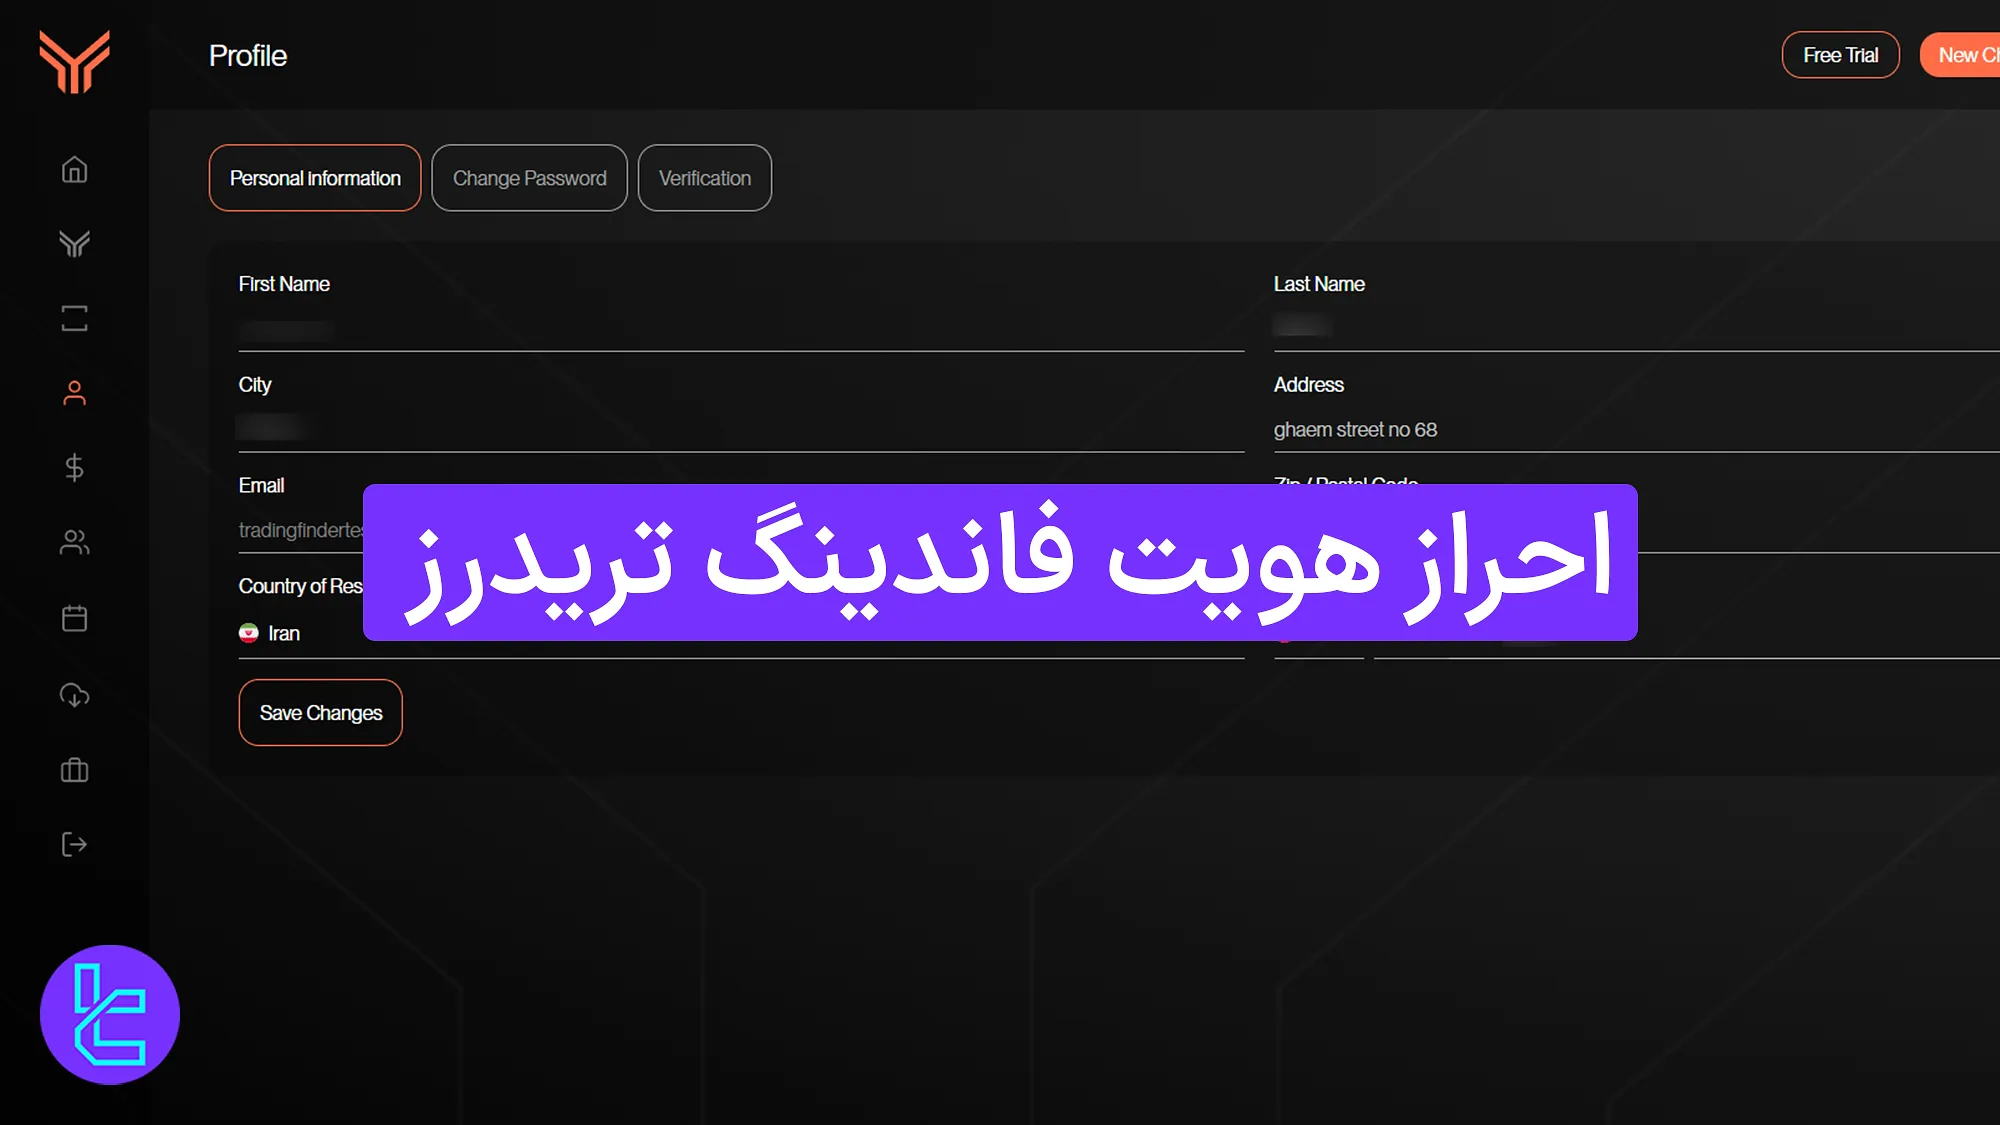The height and width of the screenshot is (1125, 2000).
Task: Select the cloud download icon
Action: point(74,694)
